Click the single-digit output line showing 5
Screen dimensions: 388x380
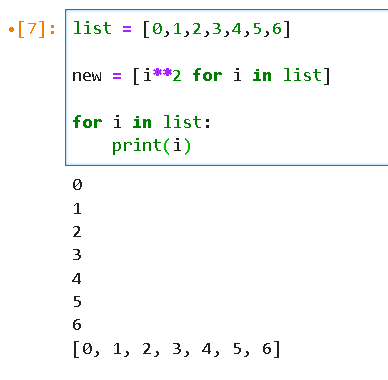pos(77,302)
